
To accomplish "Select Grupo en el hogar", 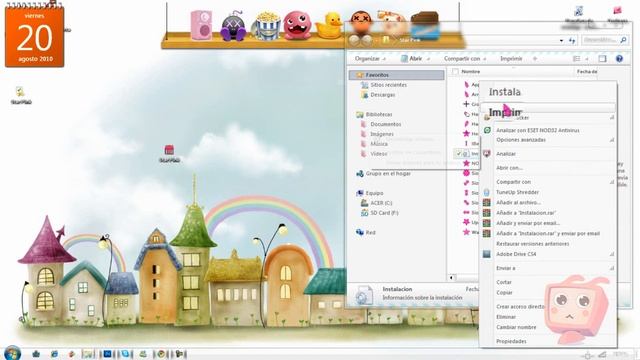I will 388,173.
